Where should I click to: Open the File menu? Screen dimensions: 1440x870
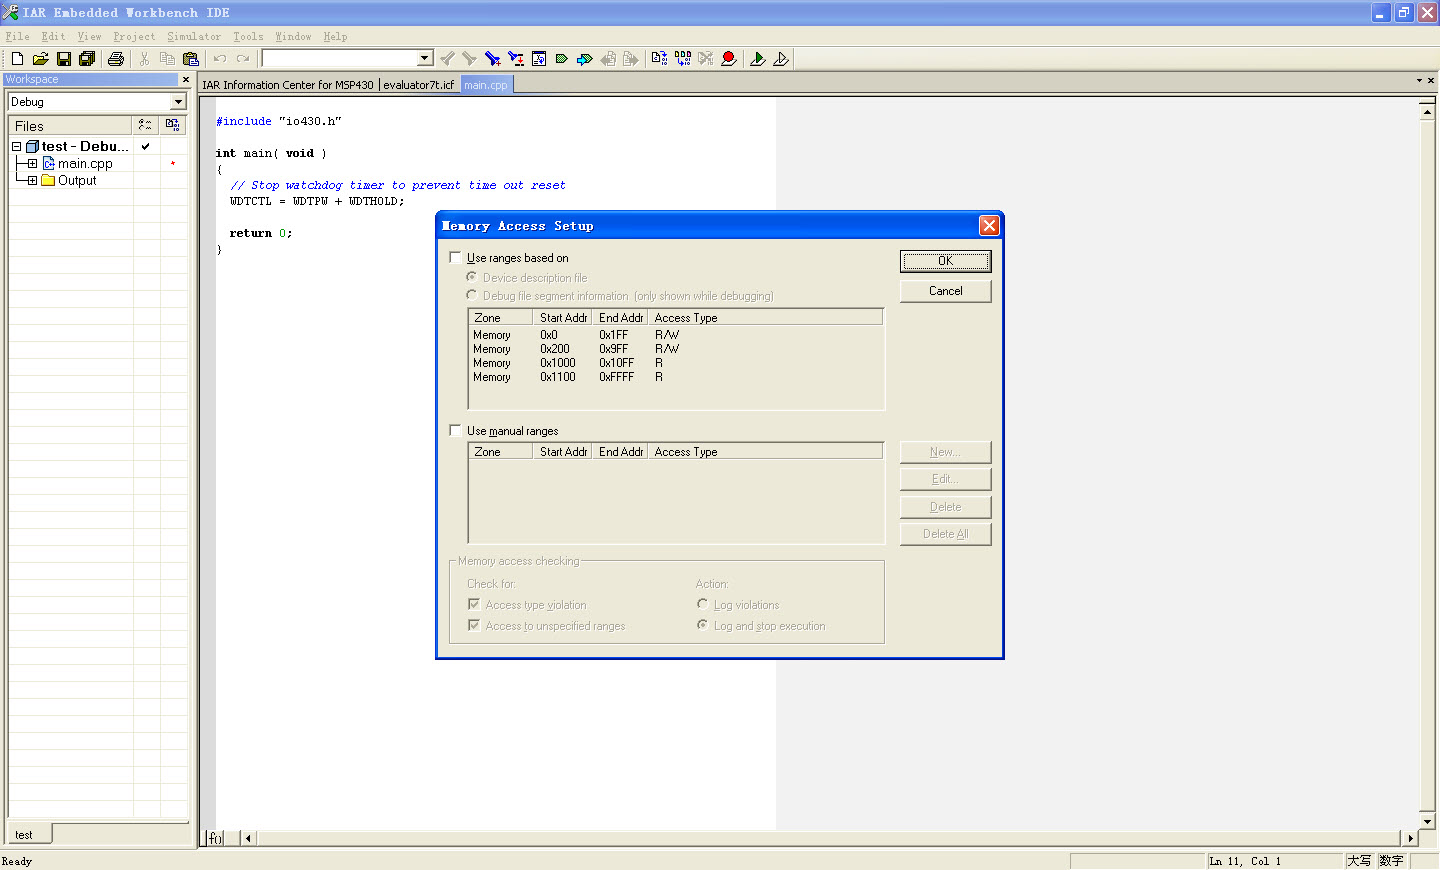tap(17, 36)
